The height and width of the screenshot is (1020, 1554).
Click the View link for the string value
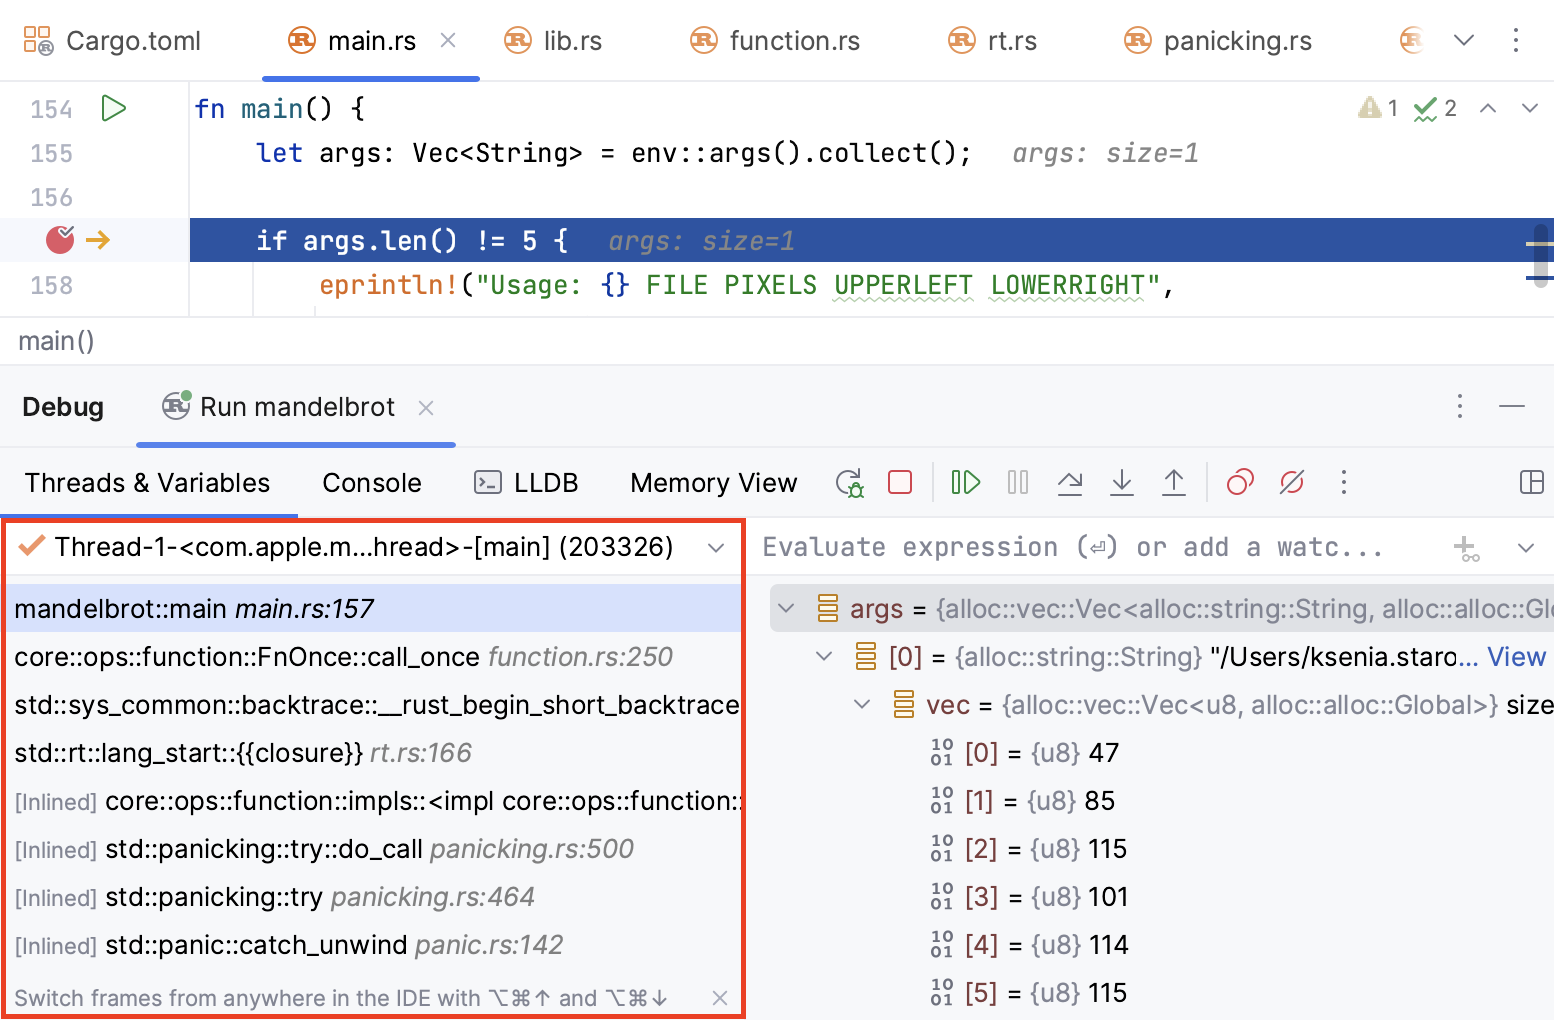click(1516, 657)
